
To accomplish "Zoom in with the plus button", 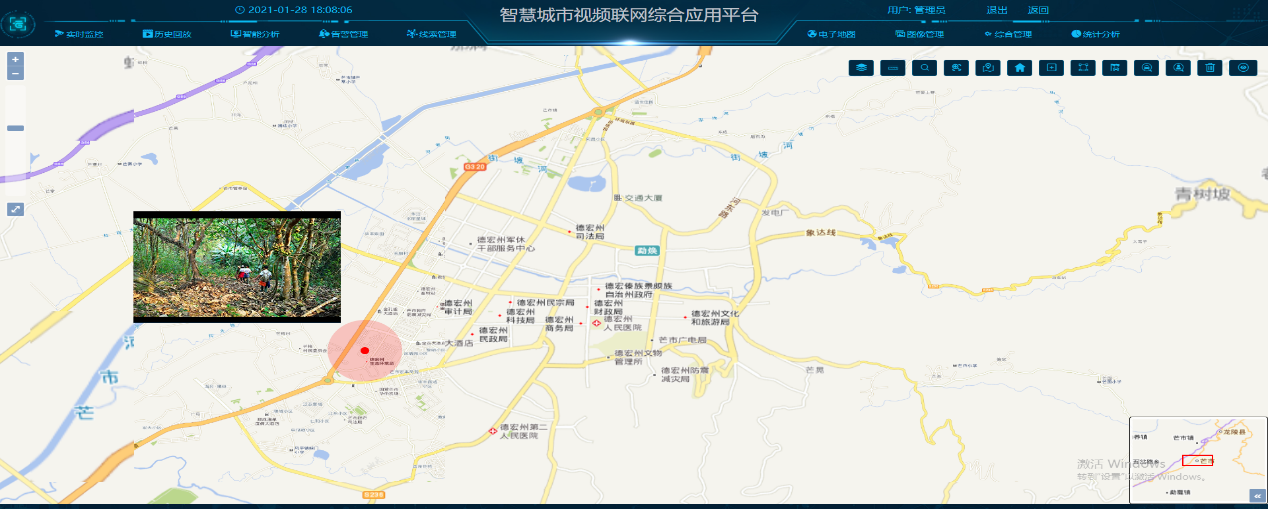I will 15,60.
